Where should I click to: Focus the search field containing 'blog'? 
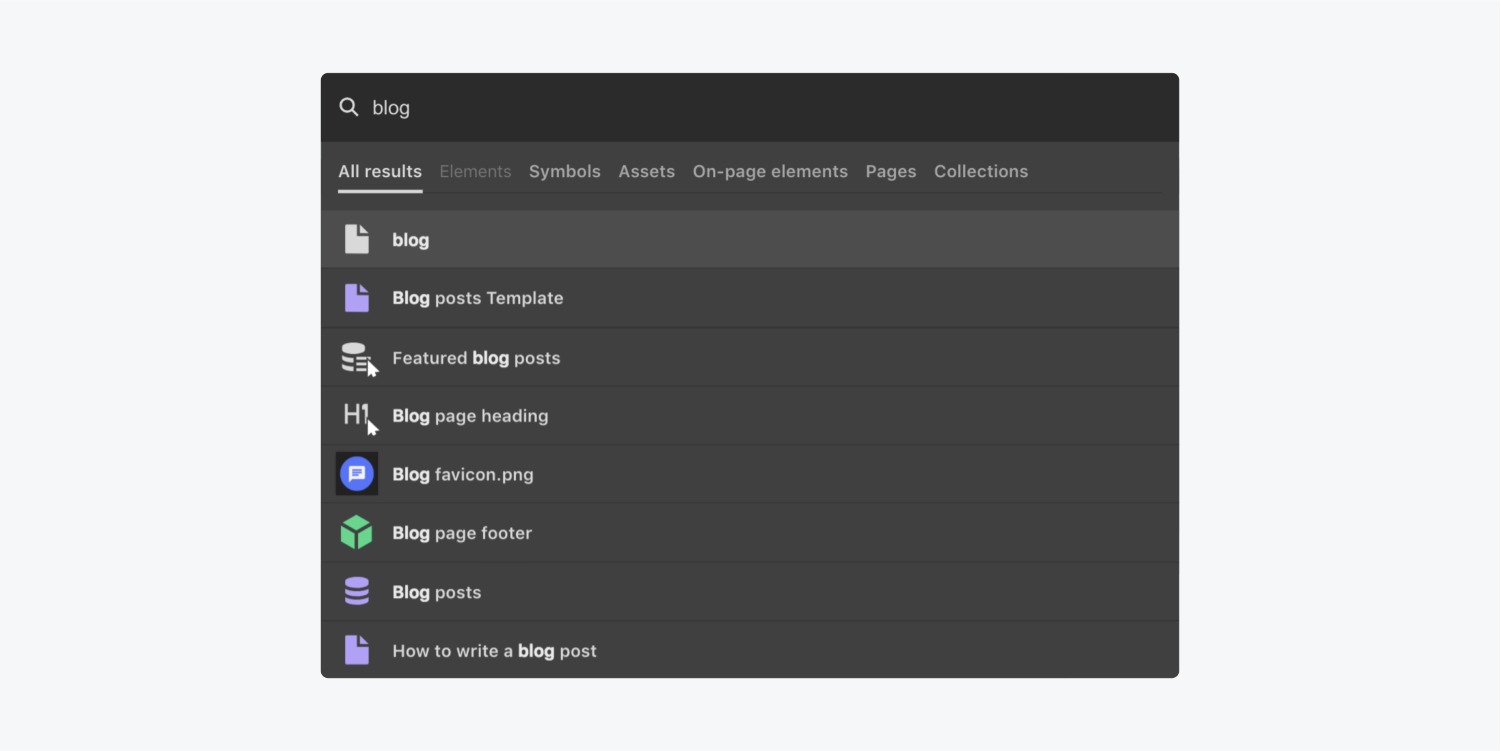[x=750, y=107]
